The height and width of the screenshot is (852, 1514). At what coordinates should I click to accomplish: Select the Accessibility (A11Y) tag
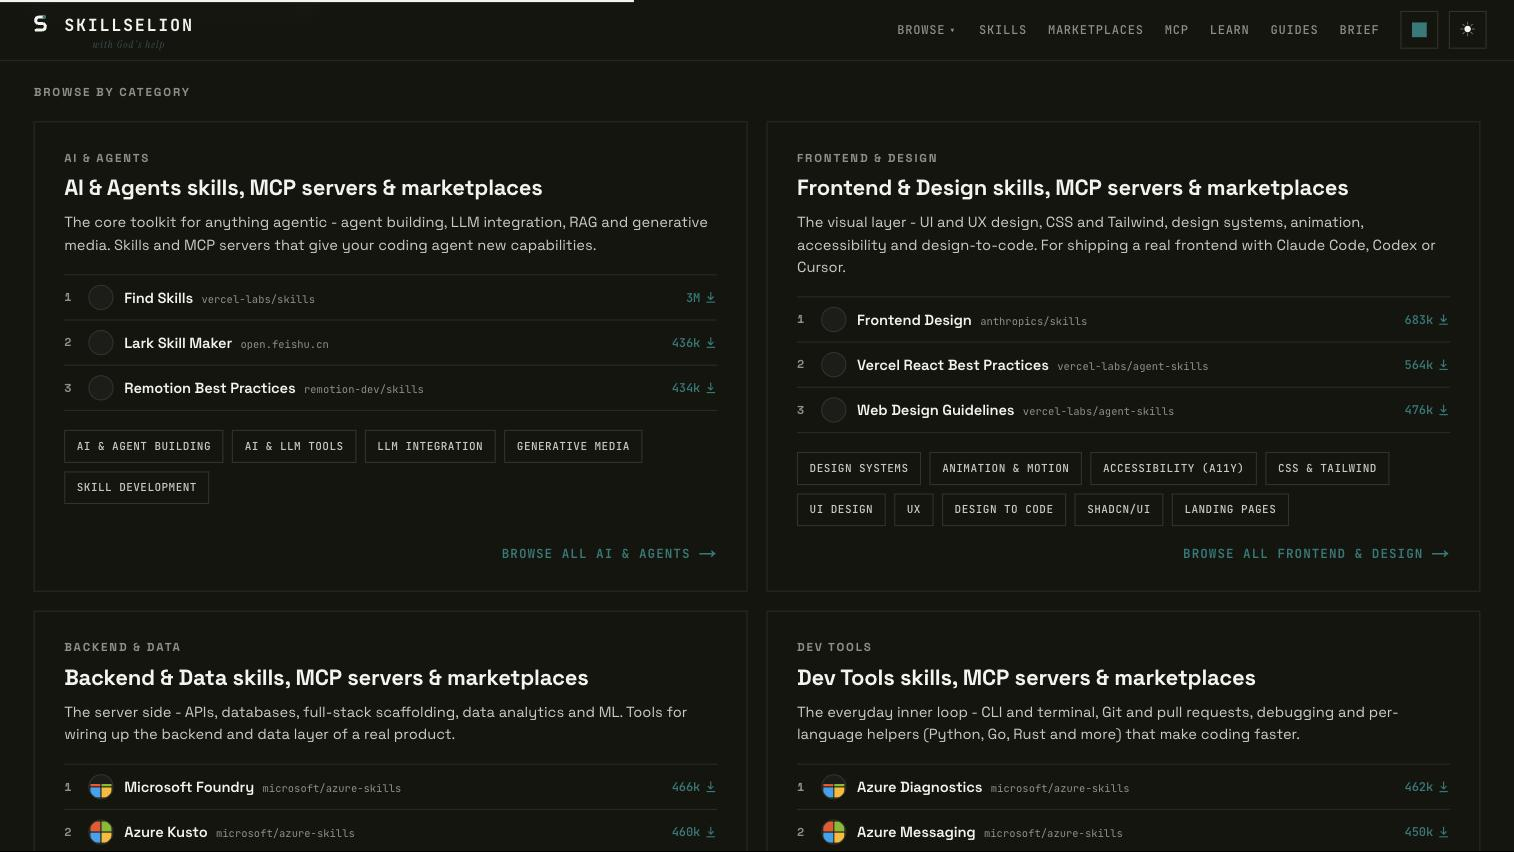[x=1173, y=468]
